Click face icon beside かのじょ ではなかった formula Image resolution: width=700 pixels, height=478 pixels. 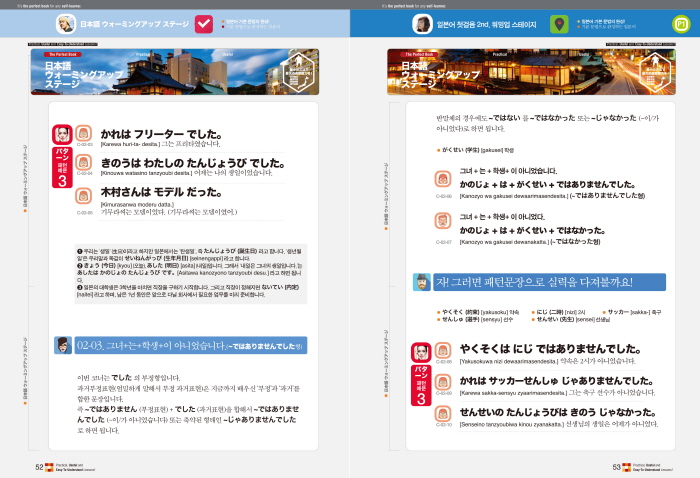coord(441,230)
